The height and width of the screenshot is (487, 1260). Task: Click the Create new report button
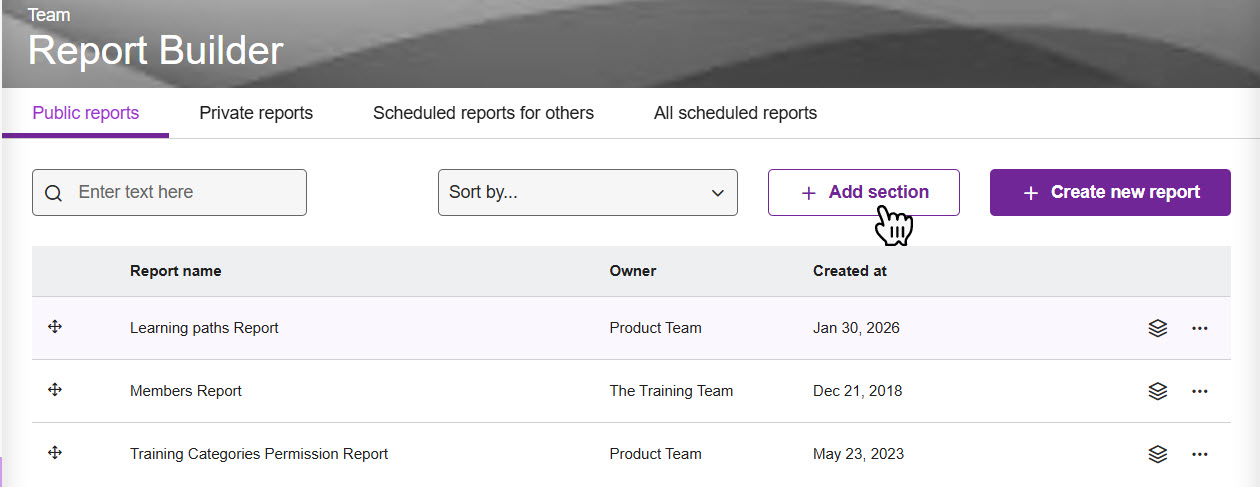point(1110,192)
